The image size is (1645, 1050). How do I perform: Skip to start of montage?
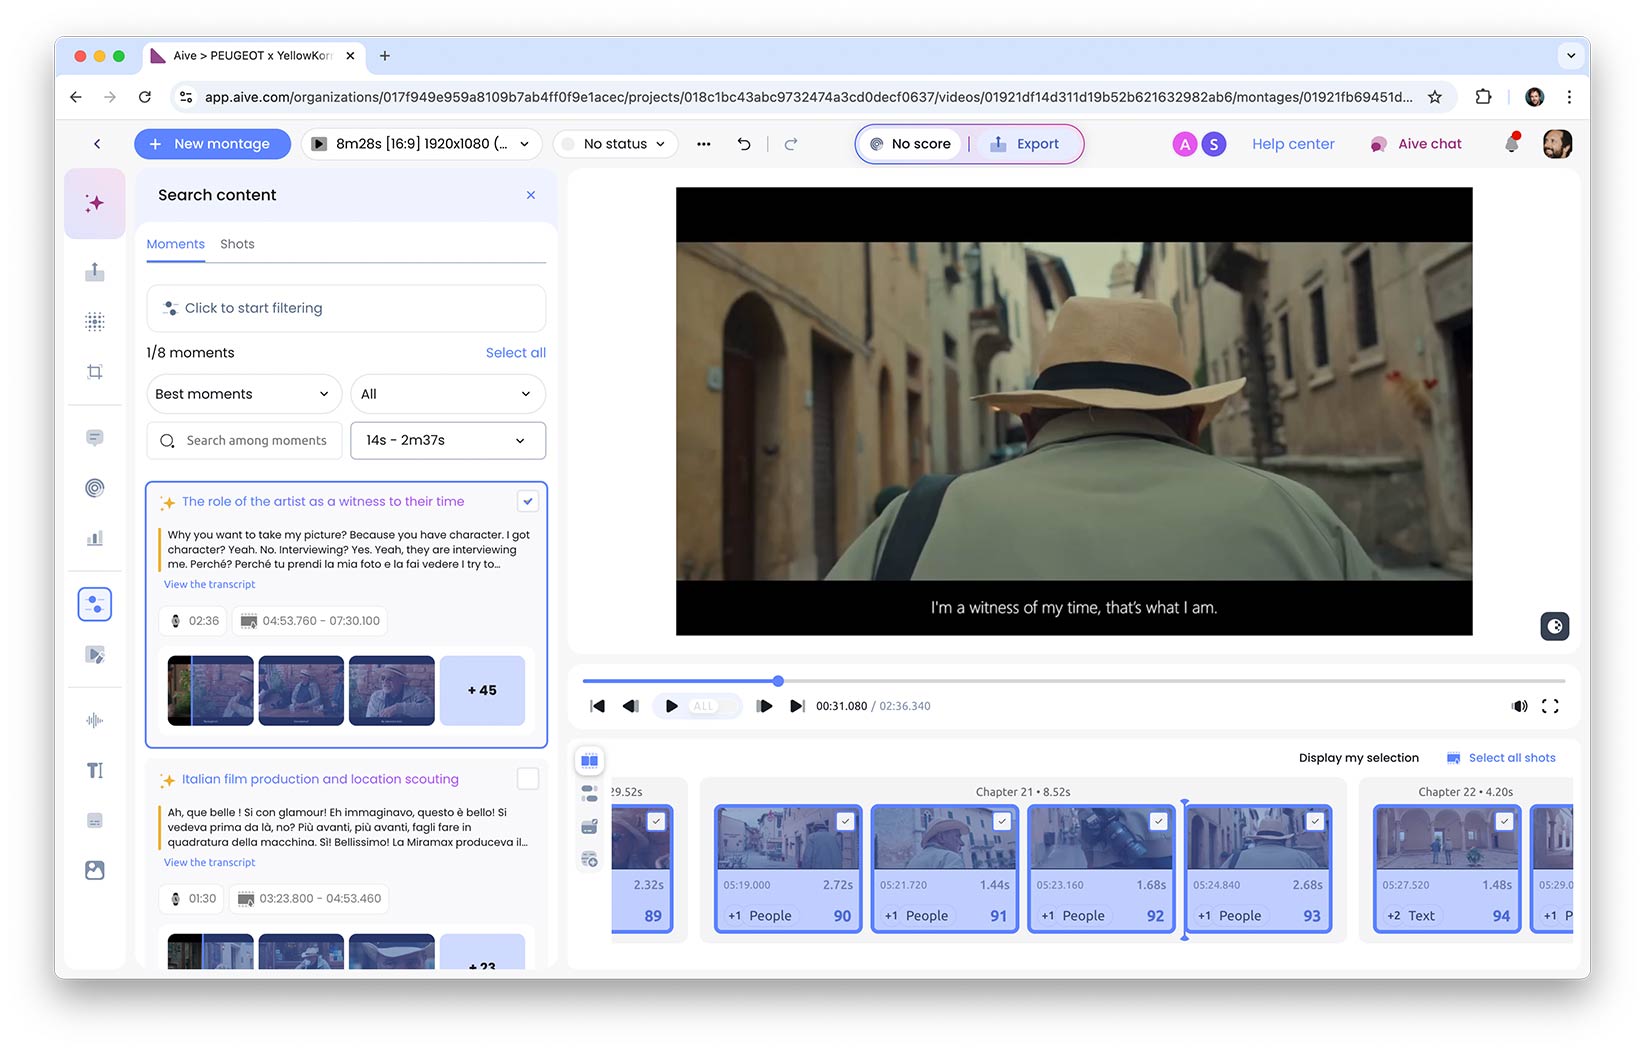tap(598, 706)
